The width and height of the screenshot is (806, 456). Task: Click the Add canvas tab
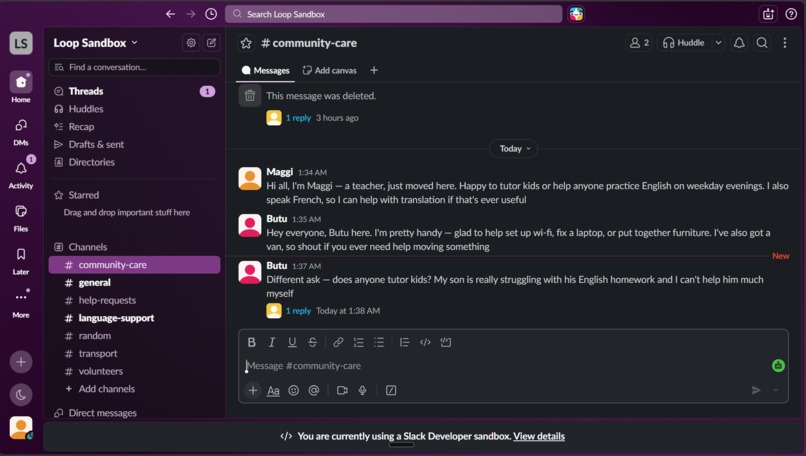tap(329, 70)
